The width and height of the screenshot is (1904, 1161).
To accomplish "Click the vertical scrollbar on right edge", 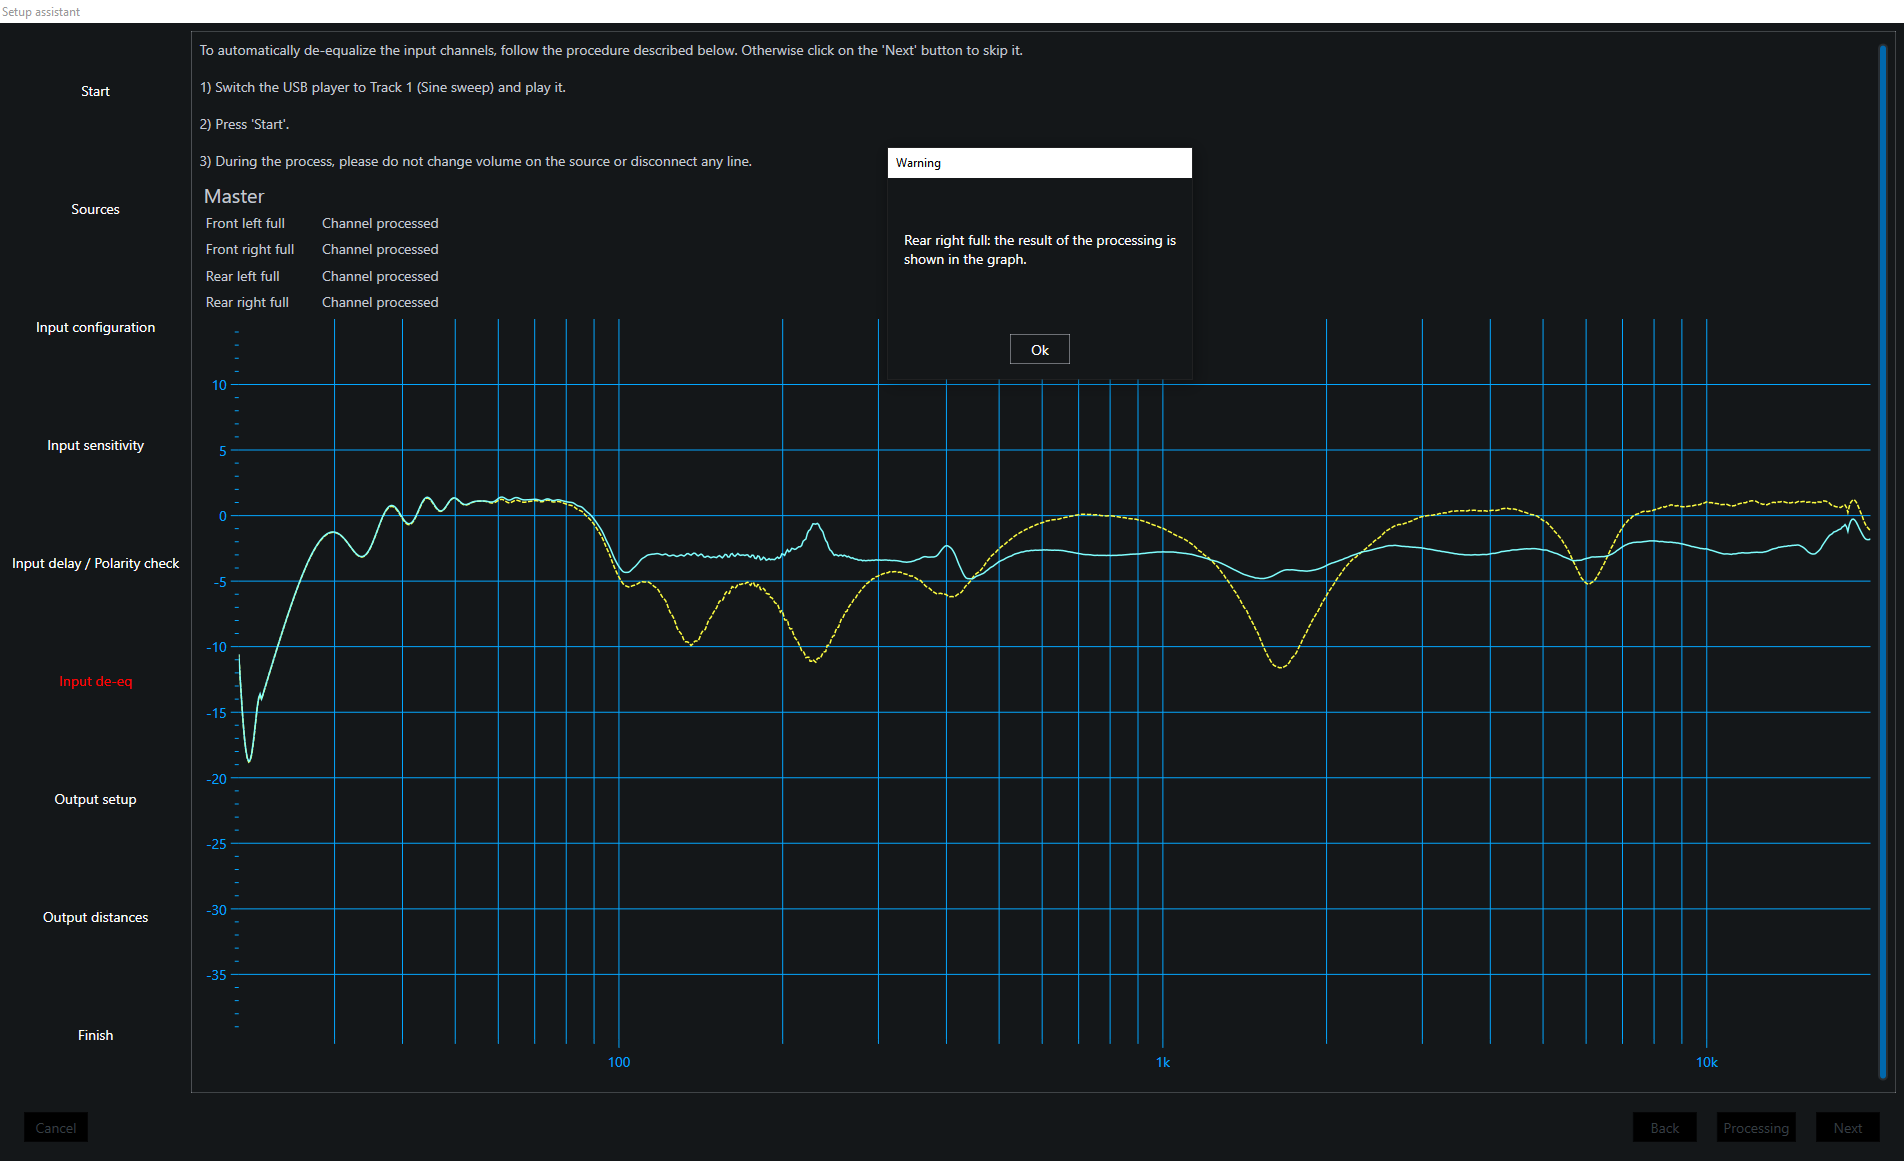I will pyautogui.click(x=1882, y=560).
